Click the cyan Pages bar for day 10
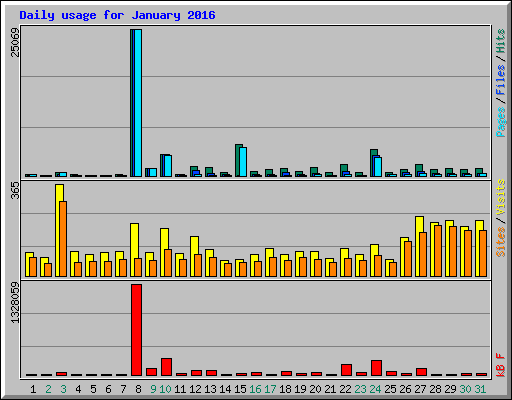The width and height of the screenshot is (512, 400). 168,166
